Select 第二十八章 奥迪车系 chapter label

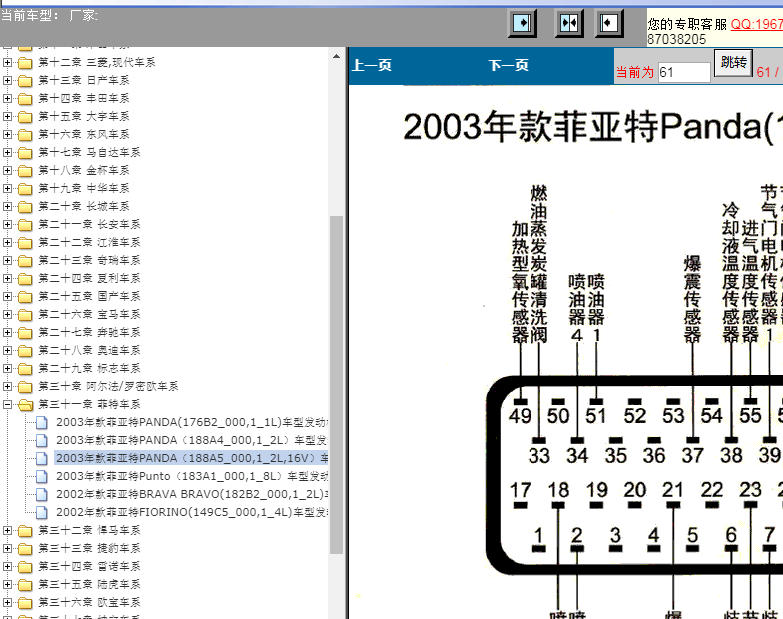click(x=89, y=350)
